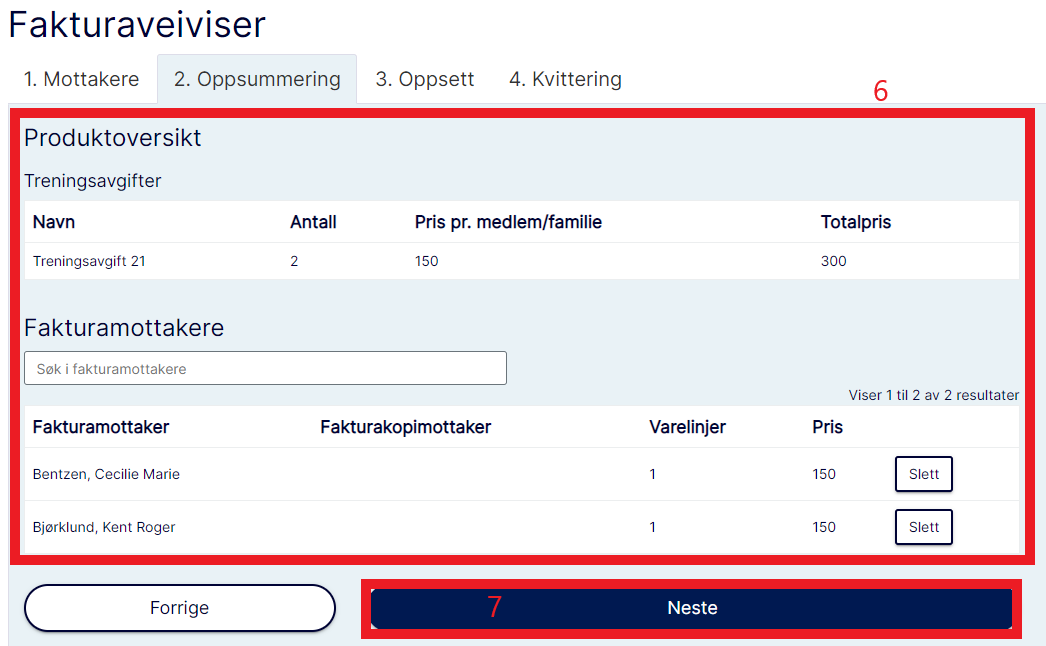
Task: Click the Treningsavgifter subheading
Action: click(x=93, y=181)
